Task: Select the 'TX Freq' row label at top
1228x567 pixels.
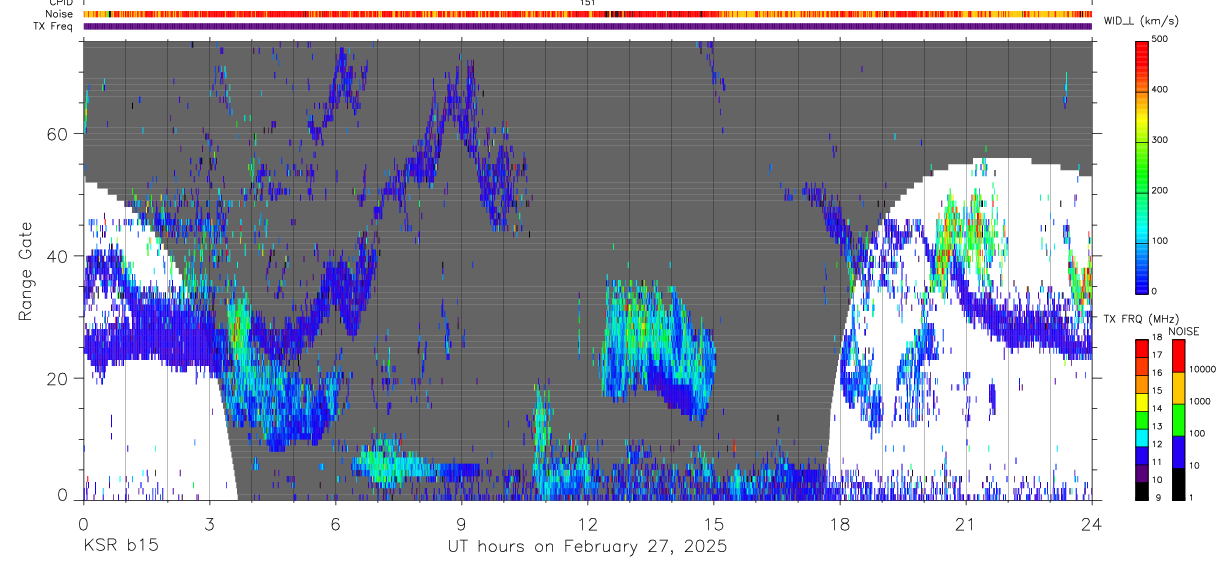Action: click(54, 26)
